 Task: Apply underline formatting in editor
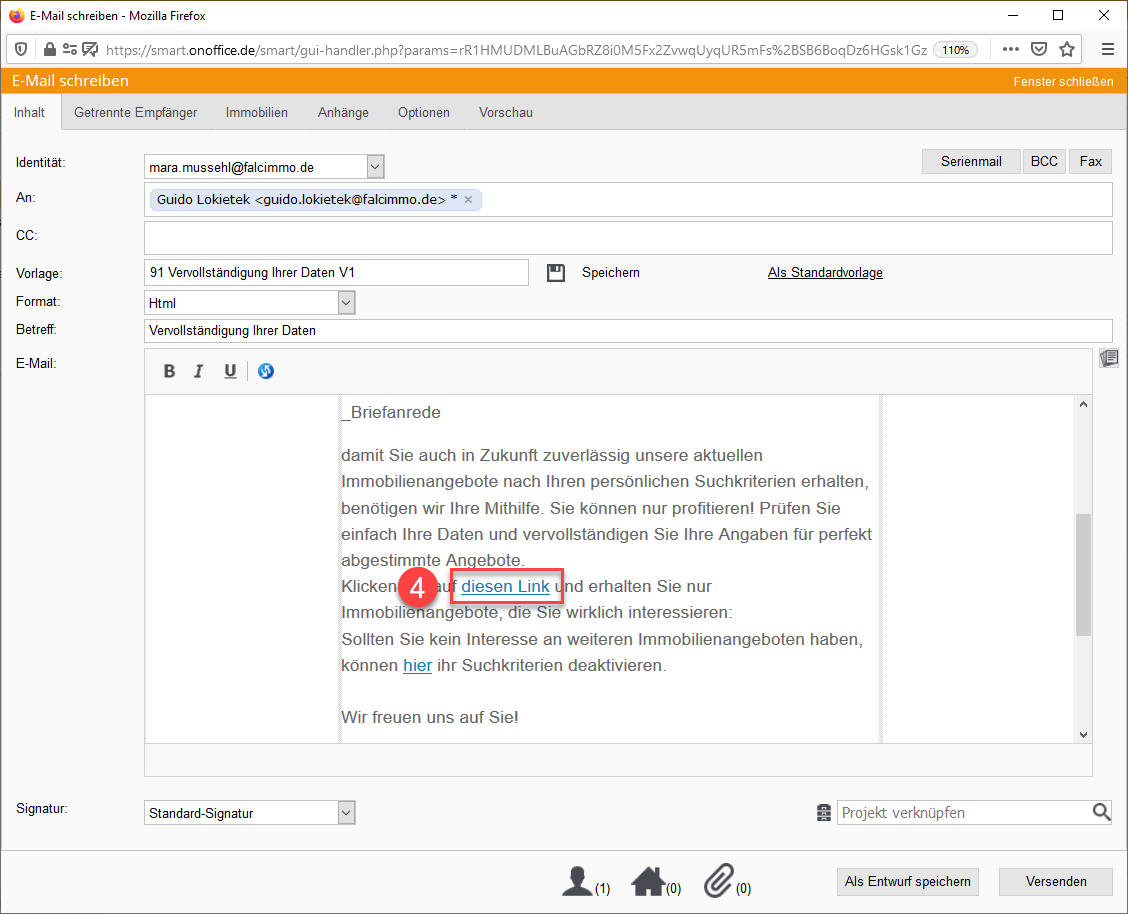coord(230,371)
